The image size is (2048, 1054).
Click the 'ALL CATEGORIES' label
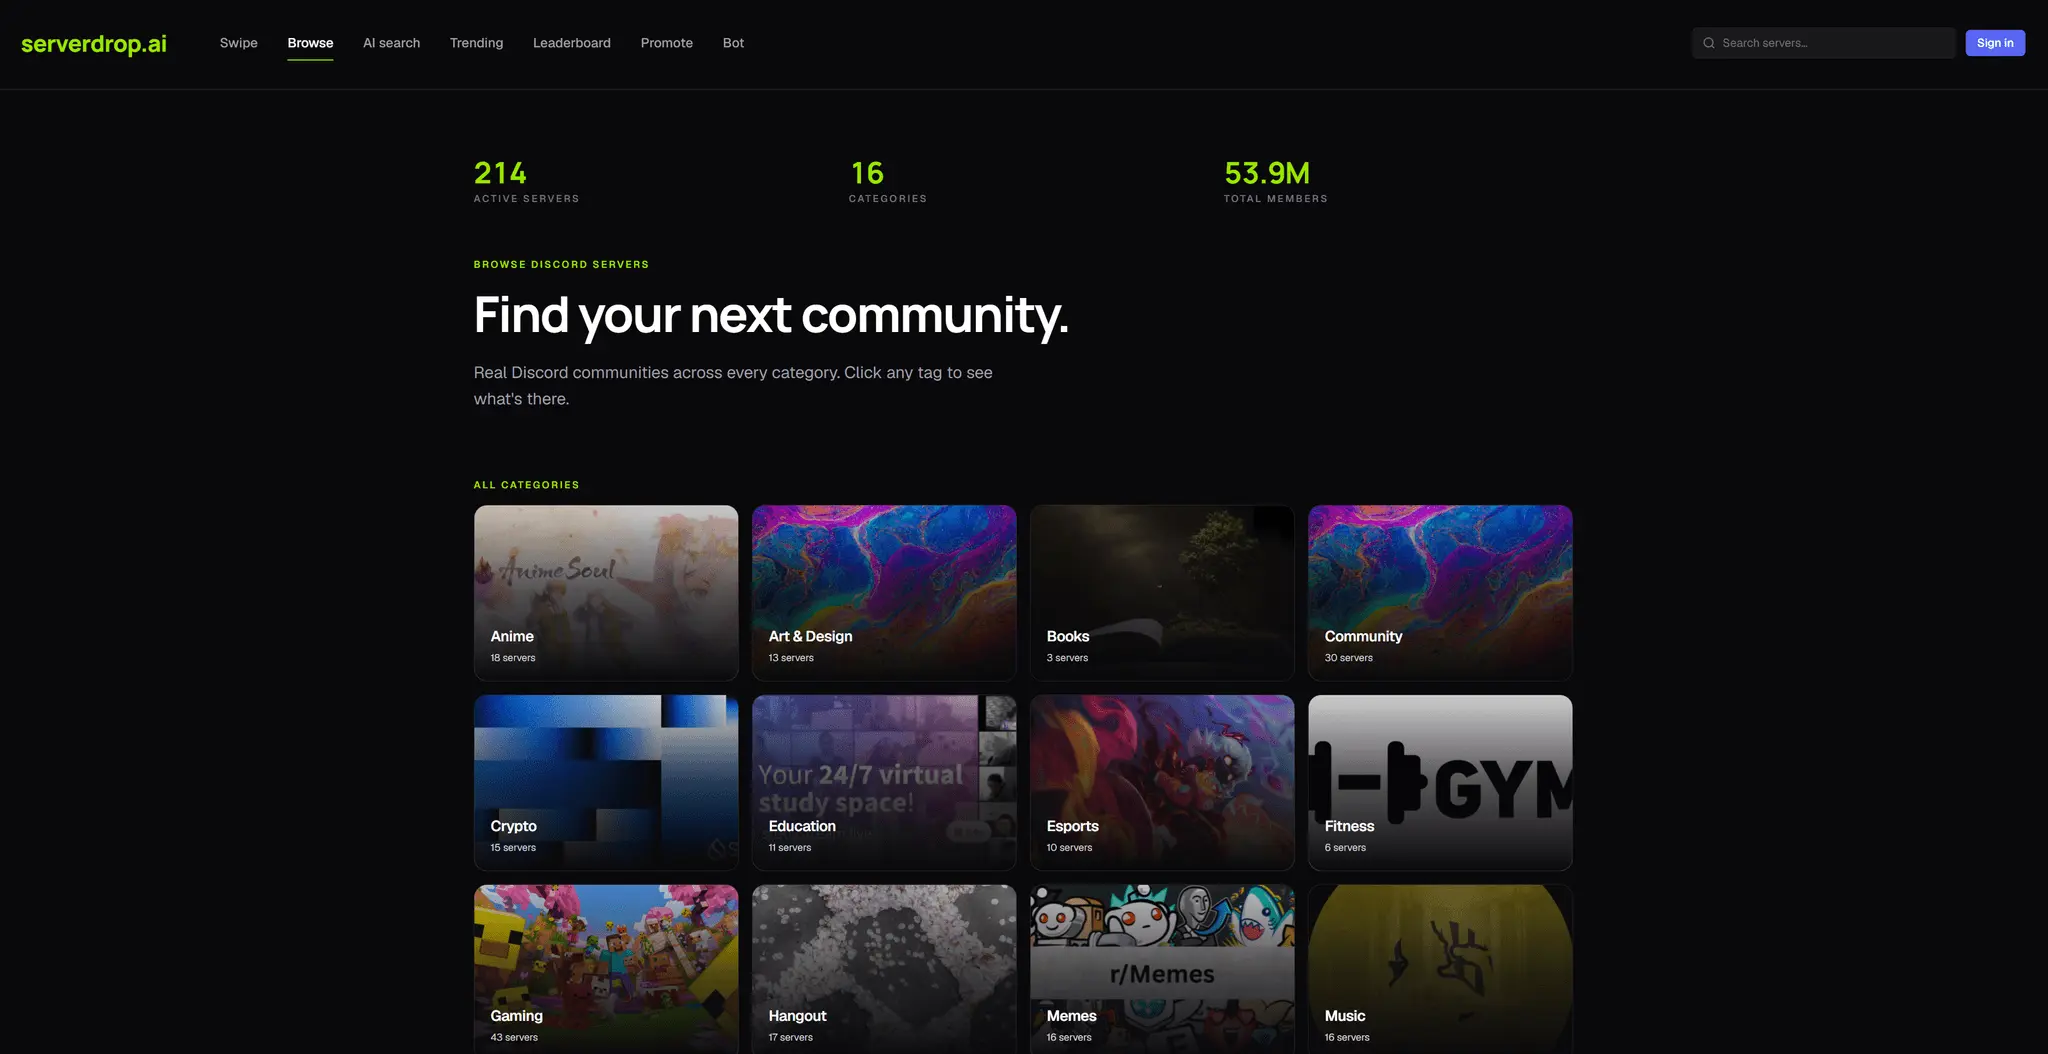(526, 485)
